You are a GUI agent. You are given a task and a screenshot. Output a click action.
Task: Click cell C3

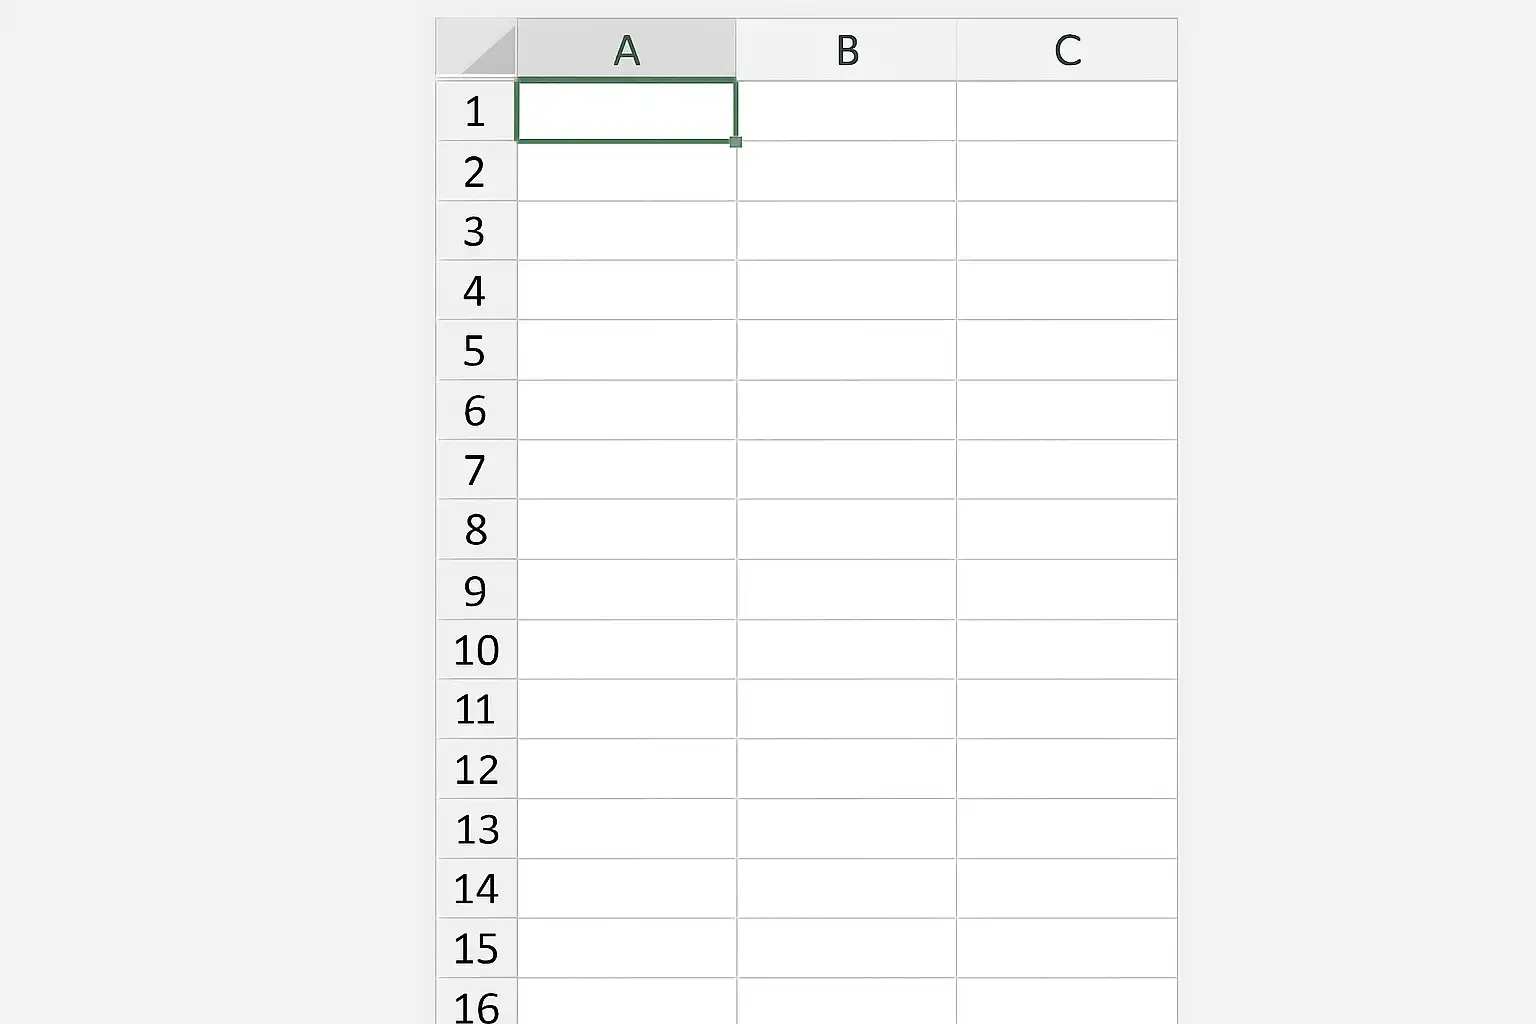coord(1067,231)
